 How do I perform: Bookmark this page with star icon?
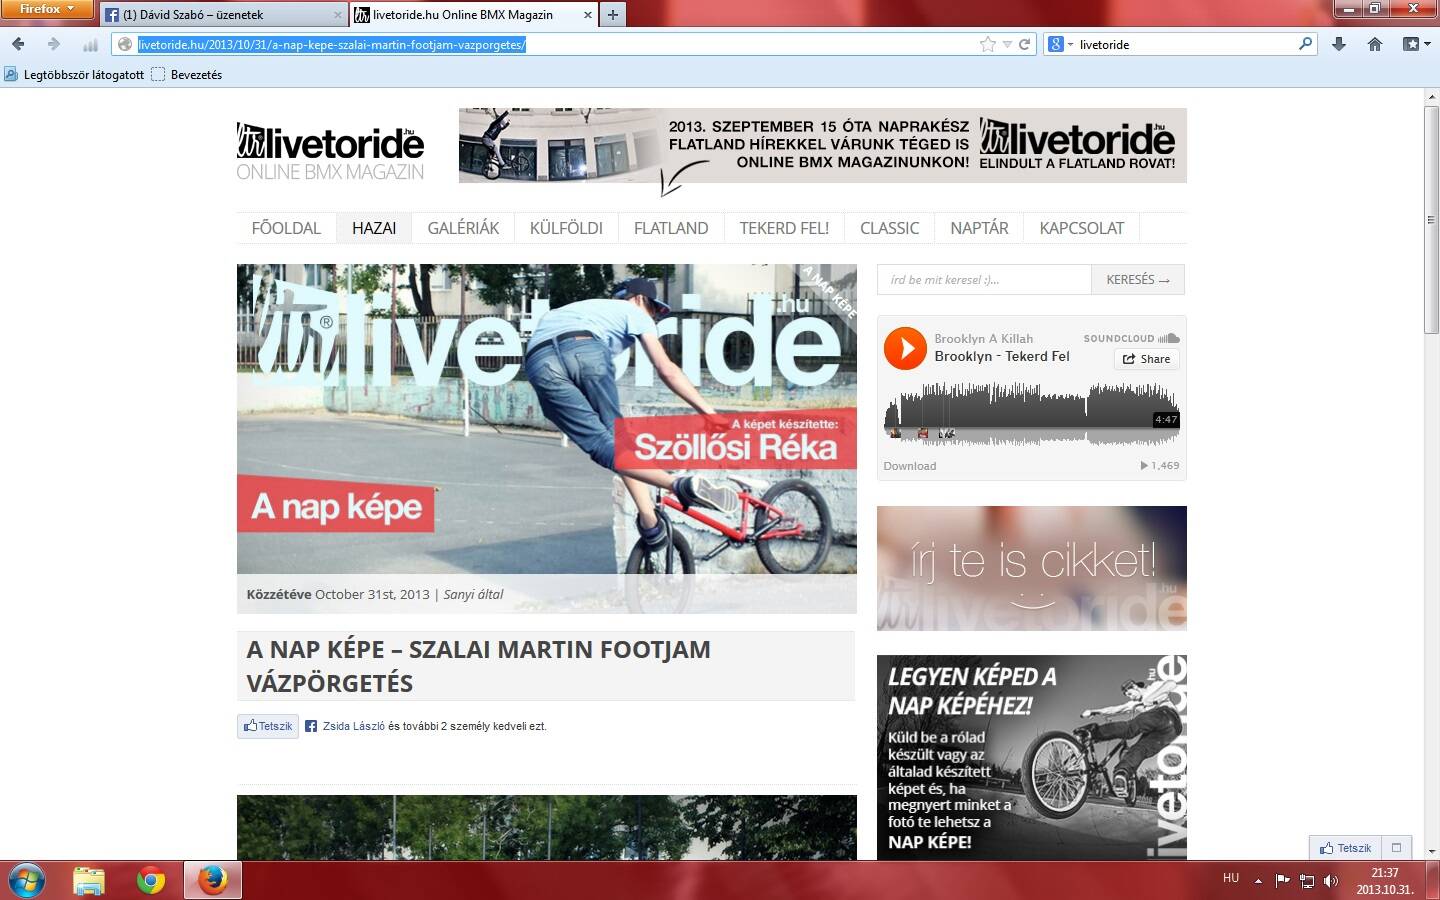click(x=987, y=44)
